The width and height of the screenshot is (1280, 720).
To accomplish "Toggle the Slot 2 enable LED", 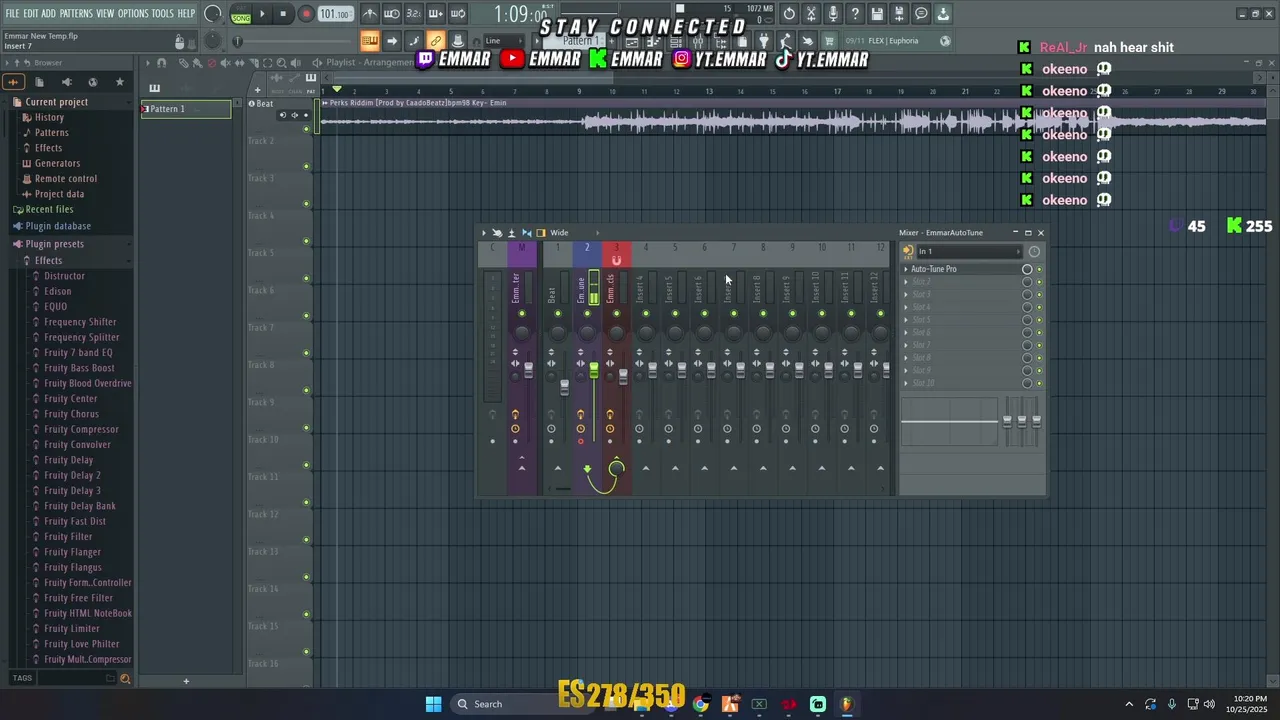I will click(1039, 282).
